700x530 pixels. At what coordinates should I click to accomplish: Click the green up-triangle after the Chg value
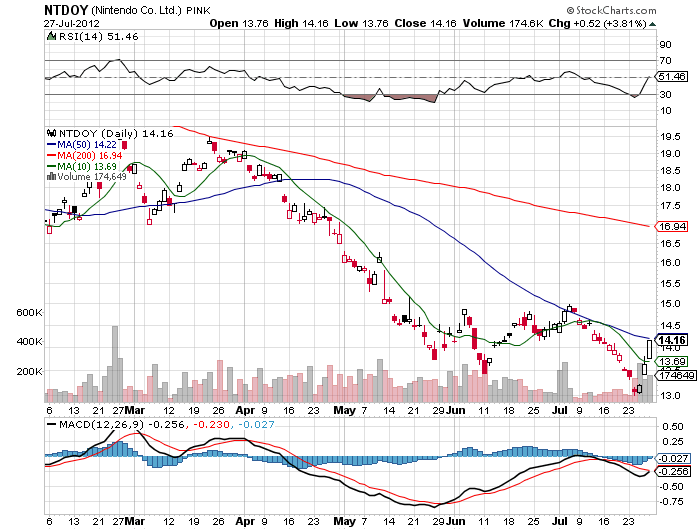coord(652,24)
